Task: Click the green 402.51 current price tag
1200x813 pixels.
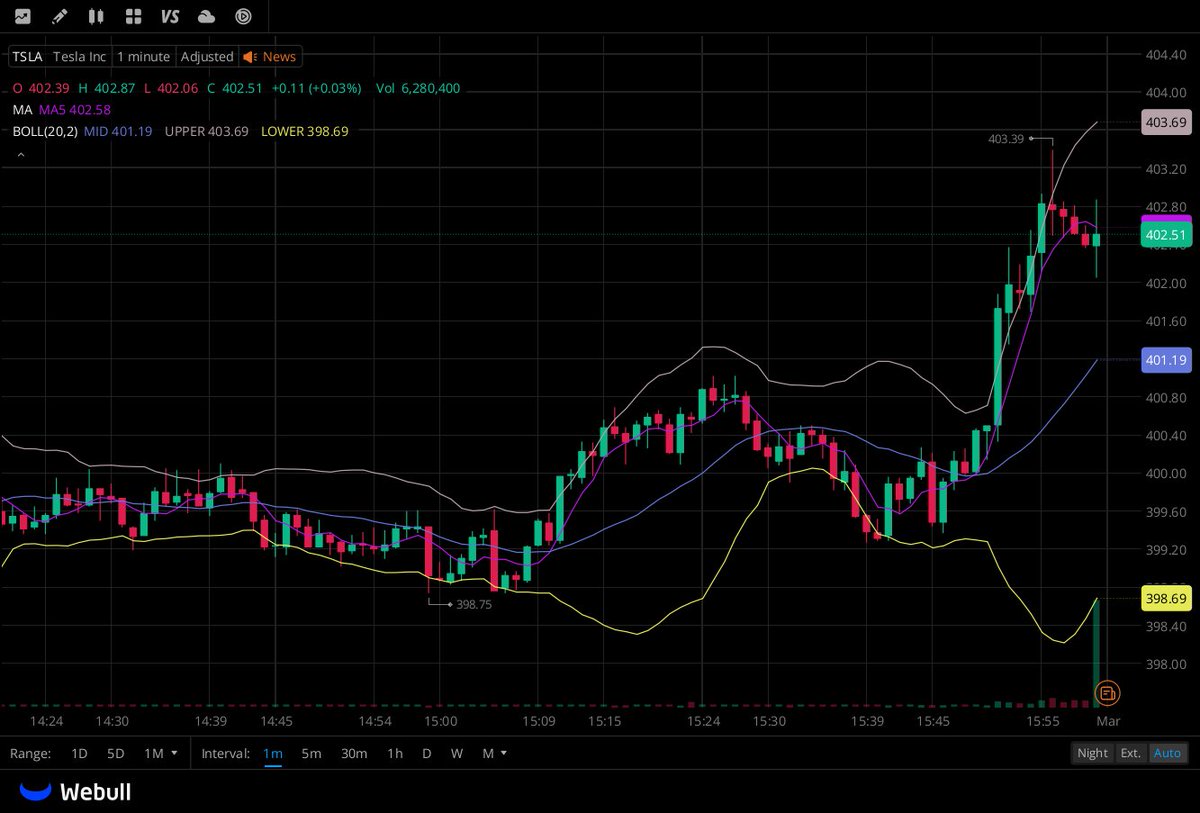Action: click(x=1166, y=235)
